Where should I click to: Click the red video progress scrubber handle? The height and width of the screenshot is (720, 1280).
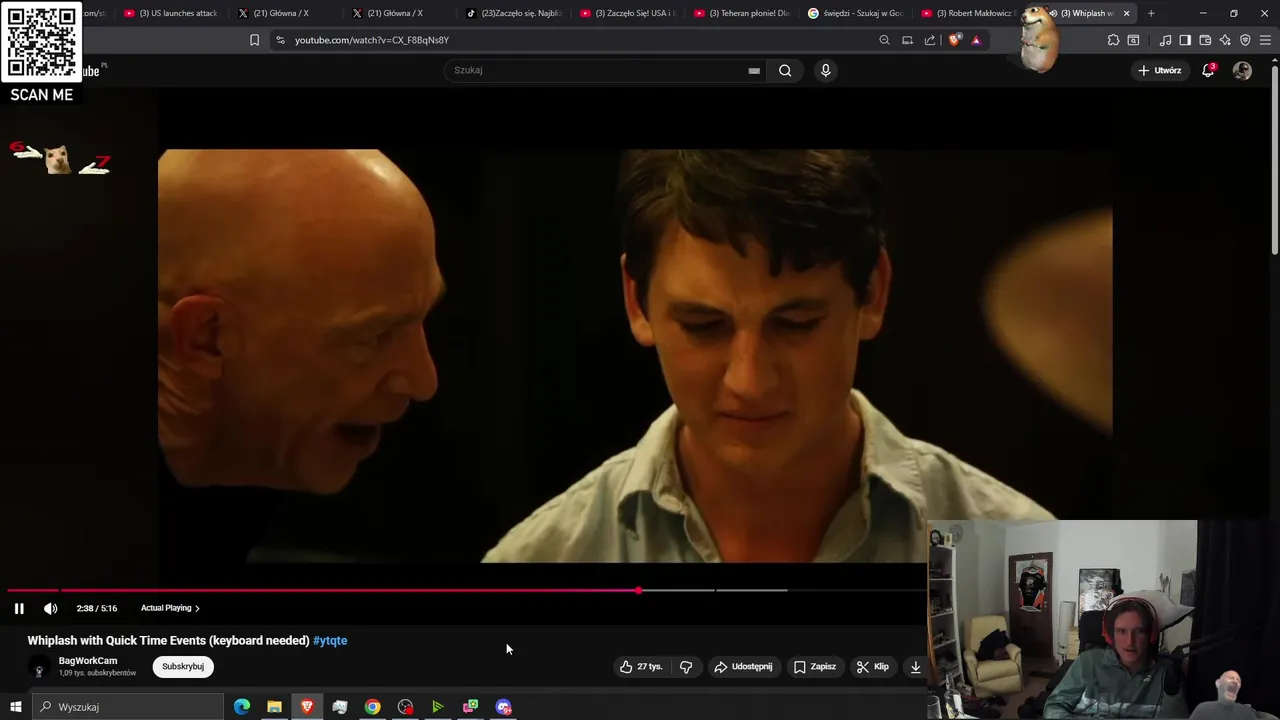click(638, 590)
